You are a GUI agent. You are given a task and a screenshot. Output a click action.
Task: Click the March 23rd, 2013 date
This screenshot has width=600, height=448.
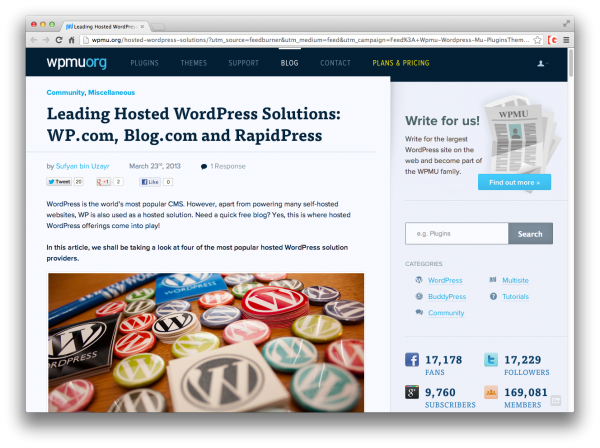[155, 166]
